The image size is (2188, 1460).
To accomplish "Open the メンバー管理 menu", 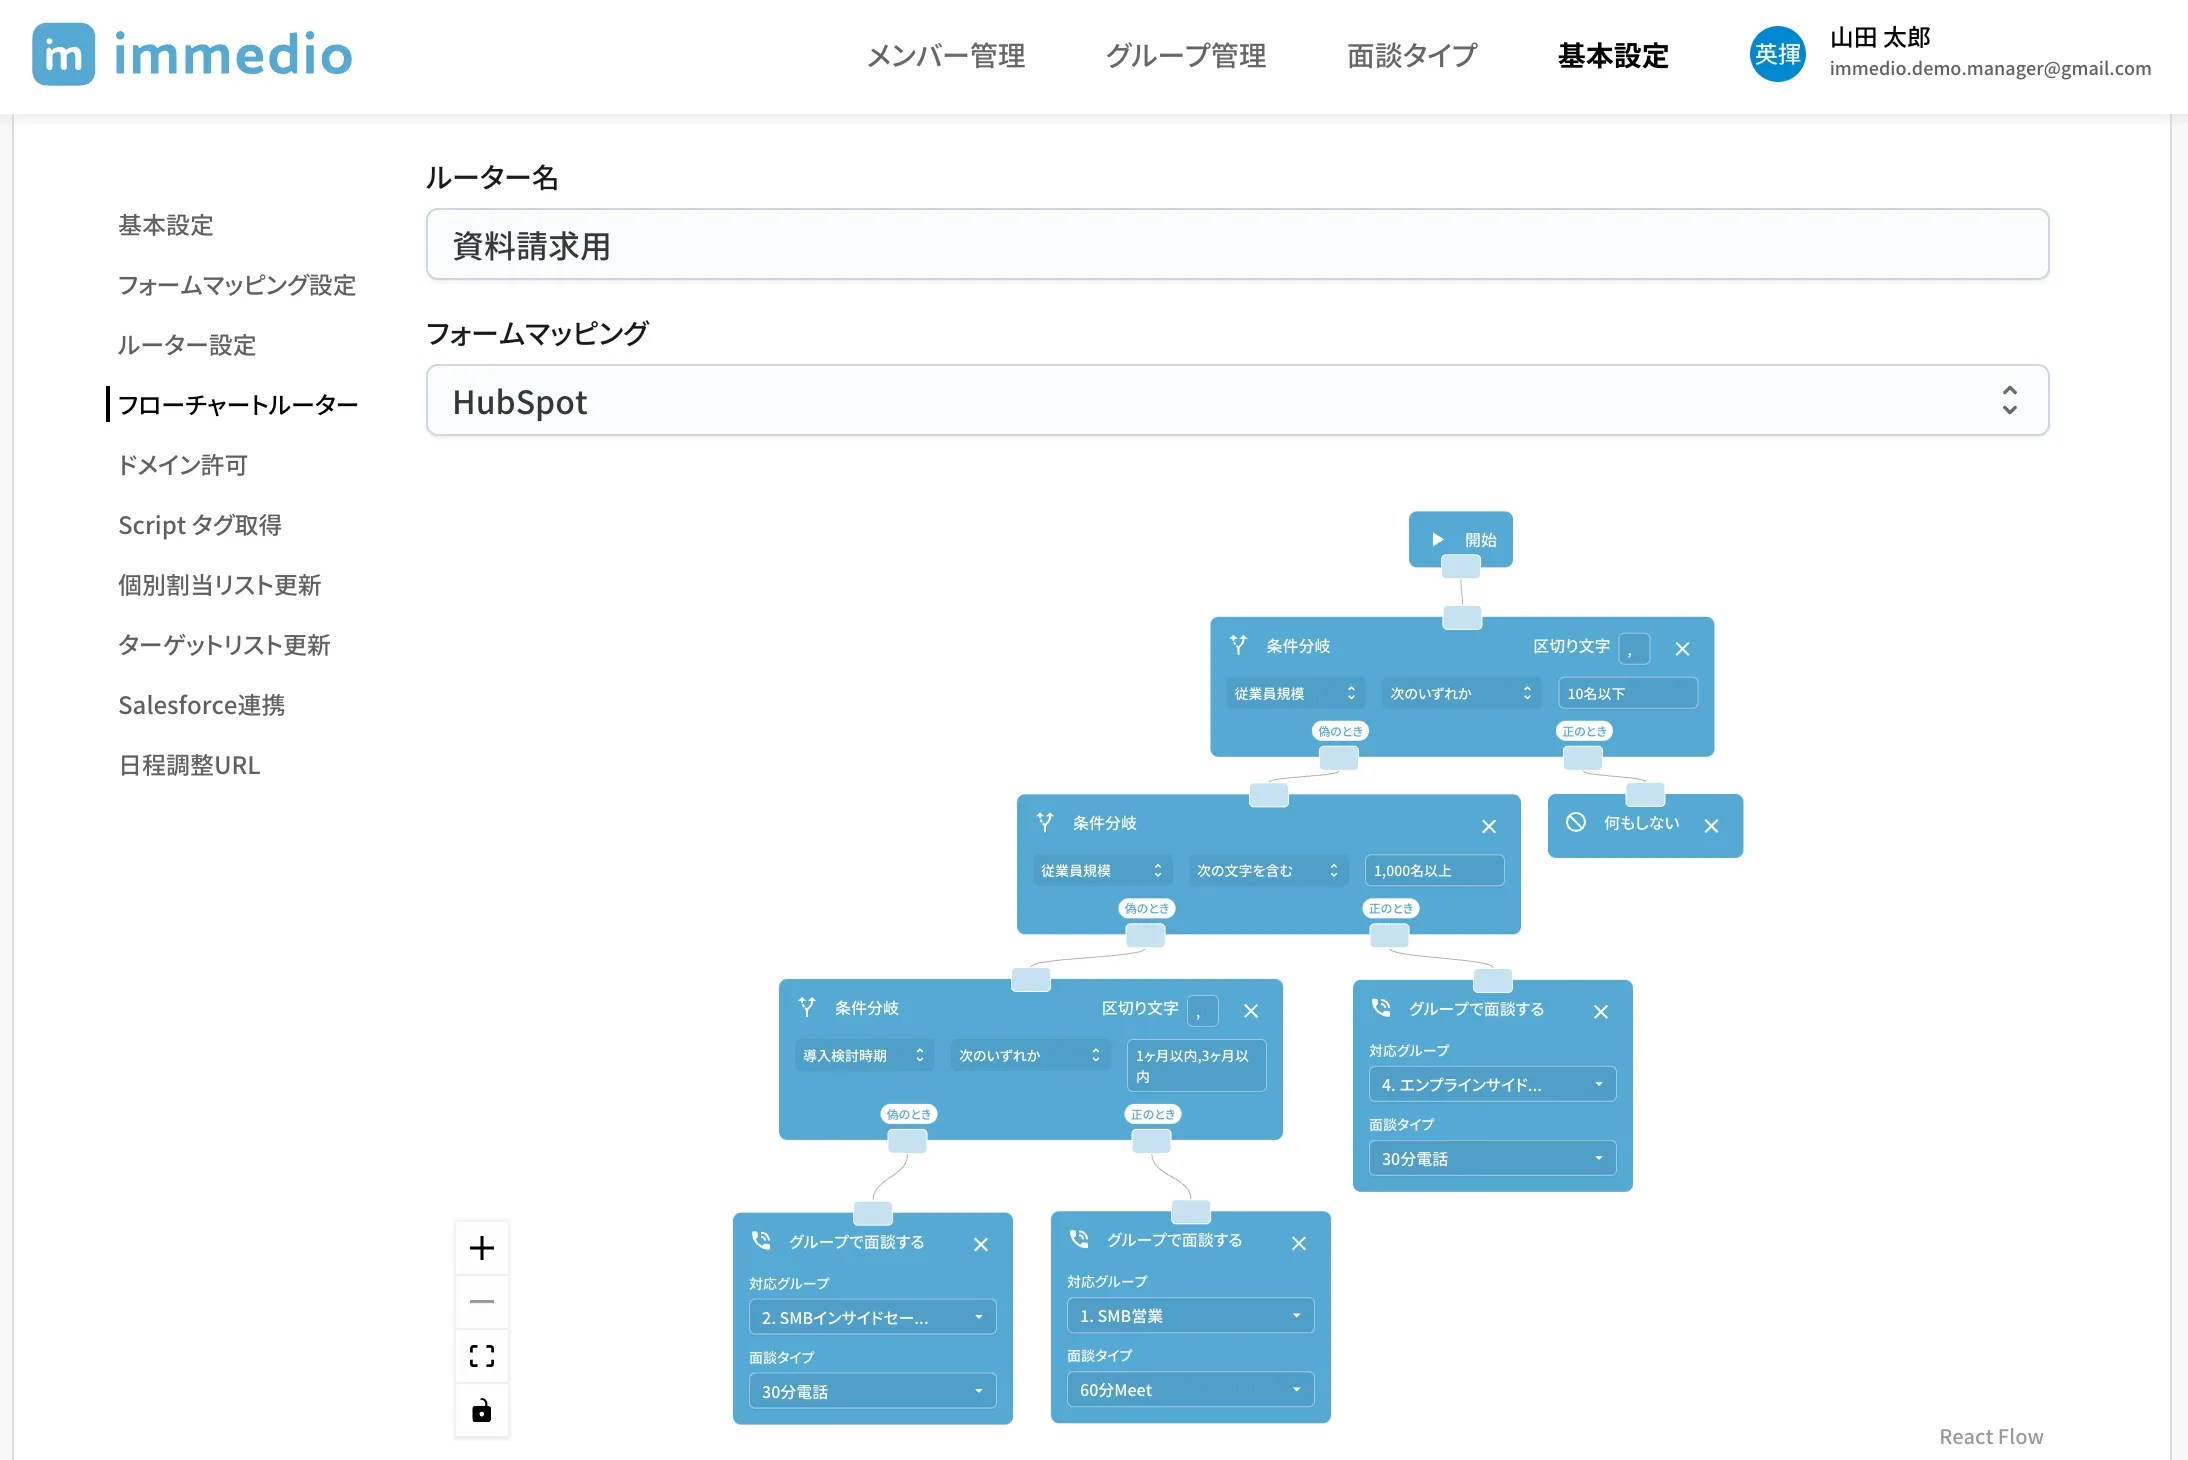I will click(x=945, y=56).
